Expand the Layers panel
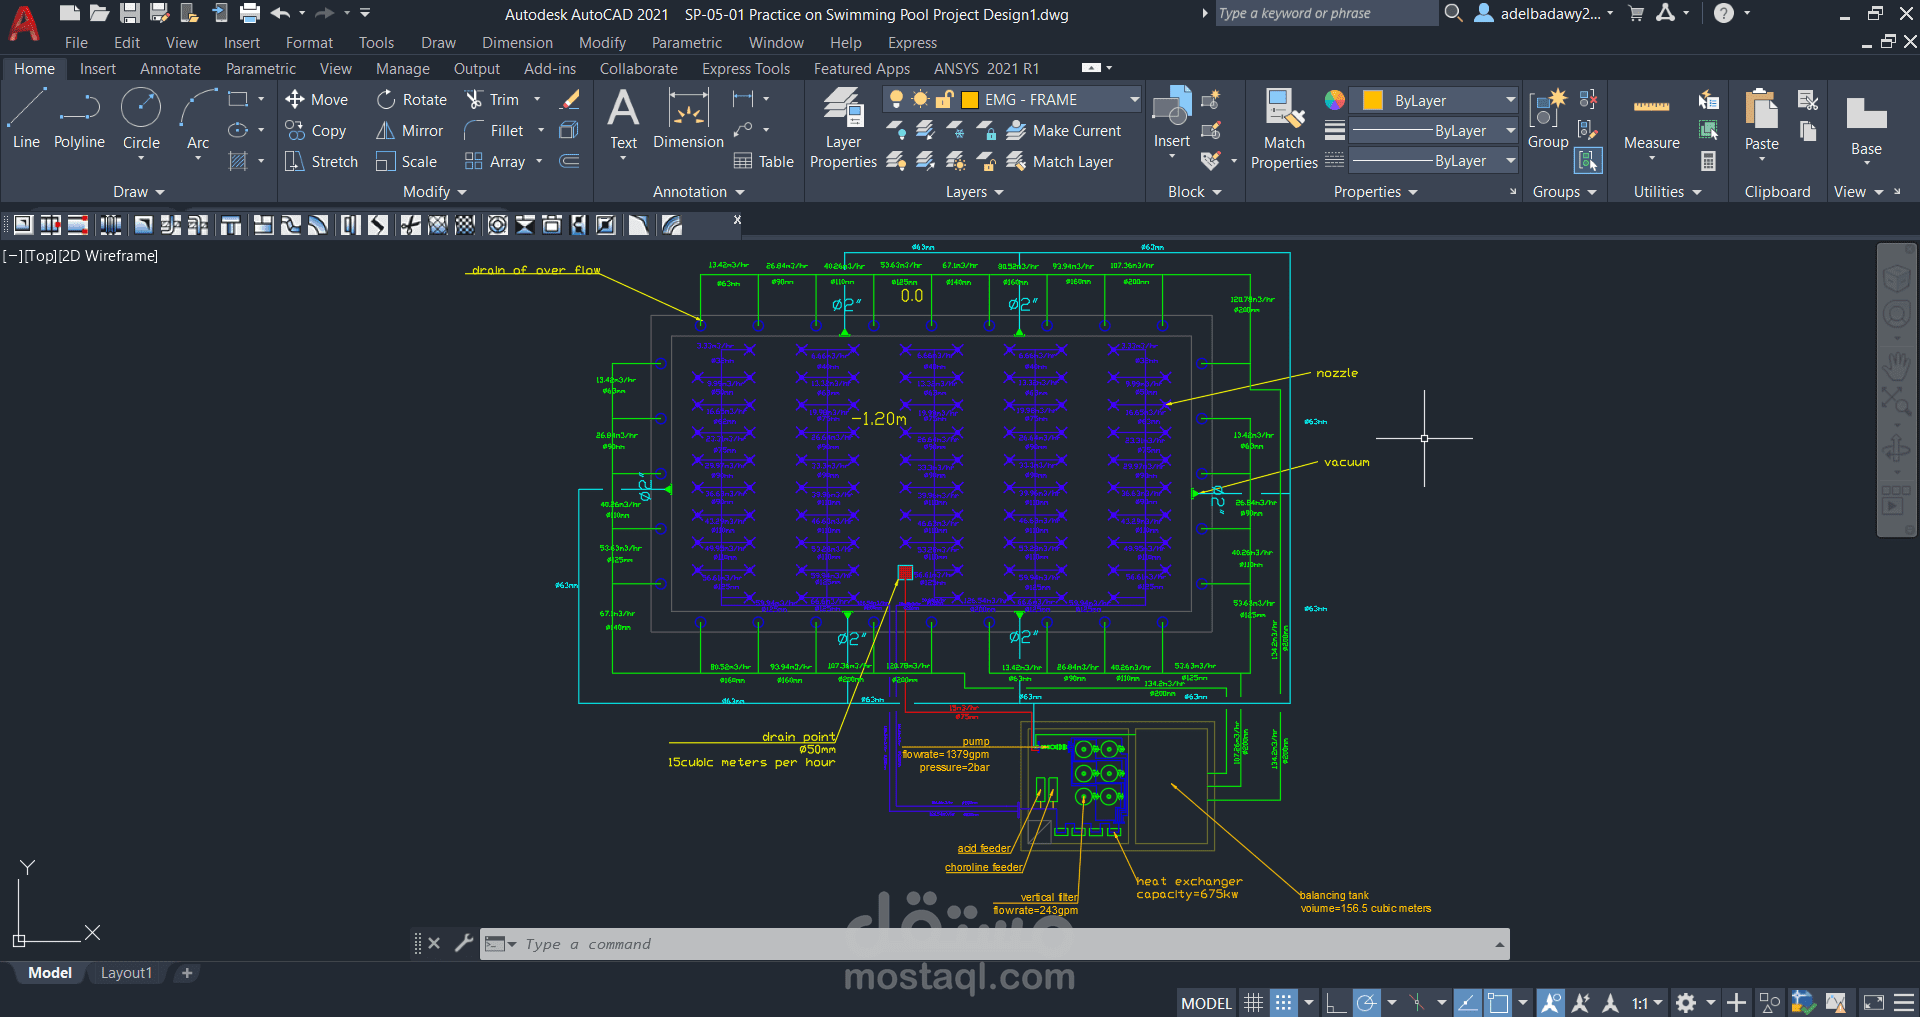1920x1017 pixels. tap(975, 192)
